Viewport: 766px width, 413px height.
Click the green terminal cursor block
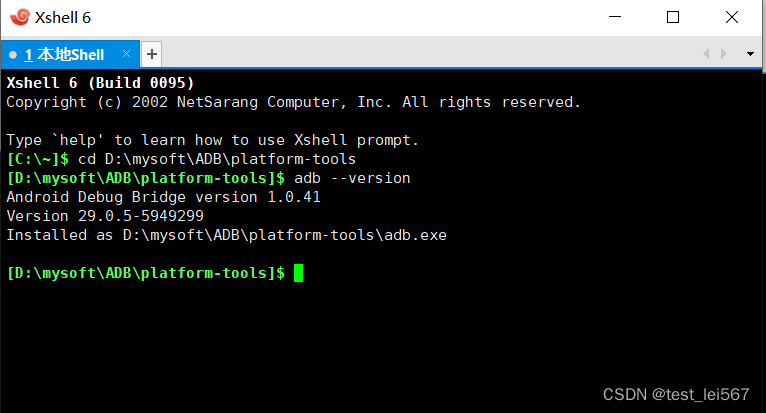[298, 273]
